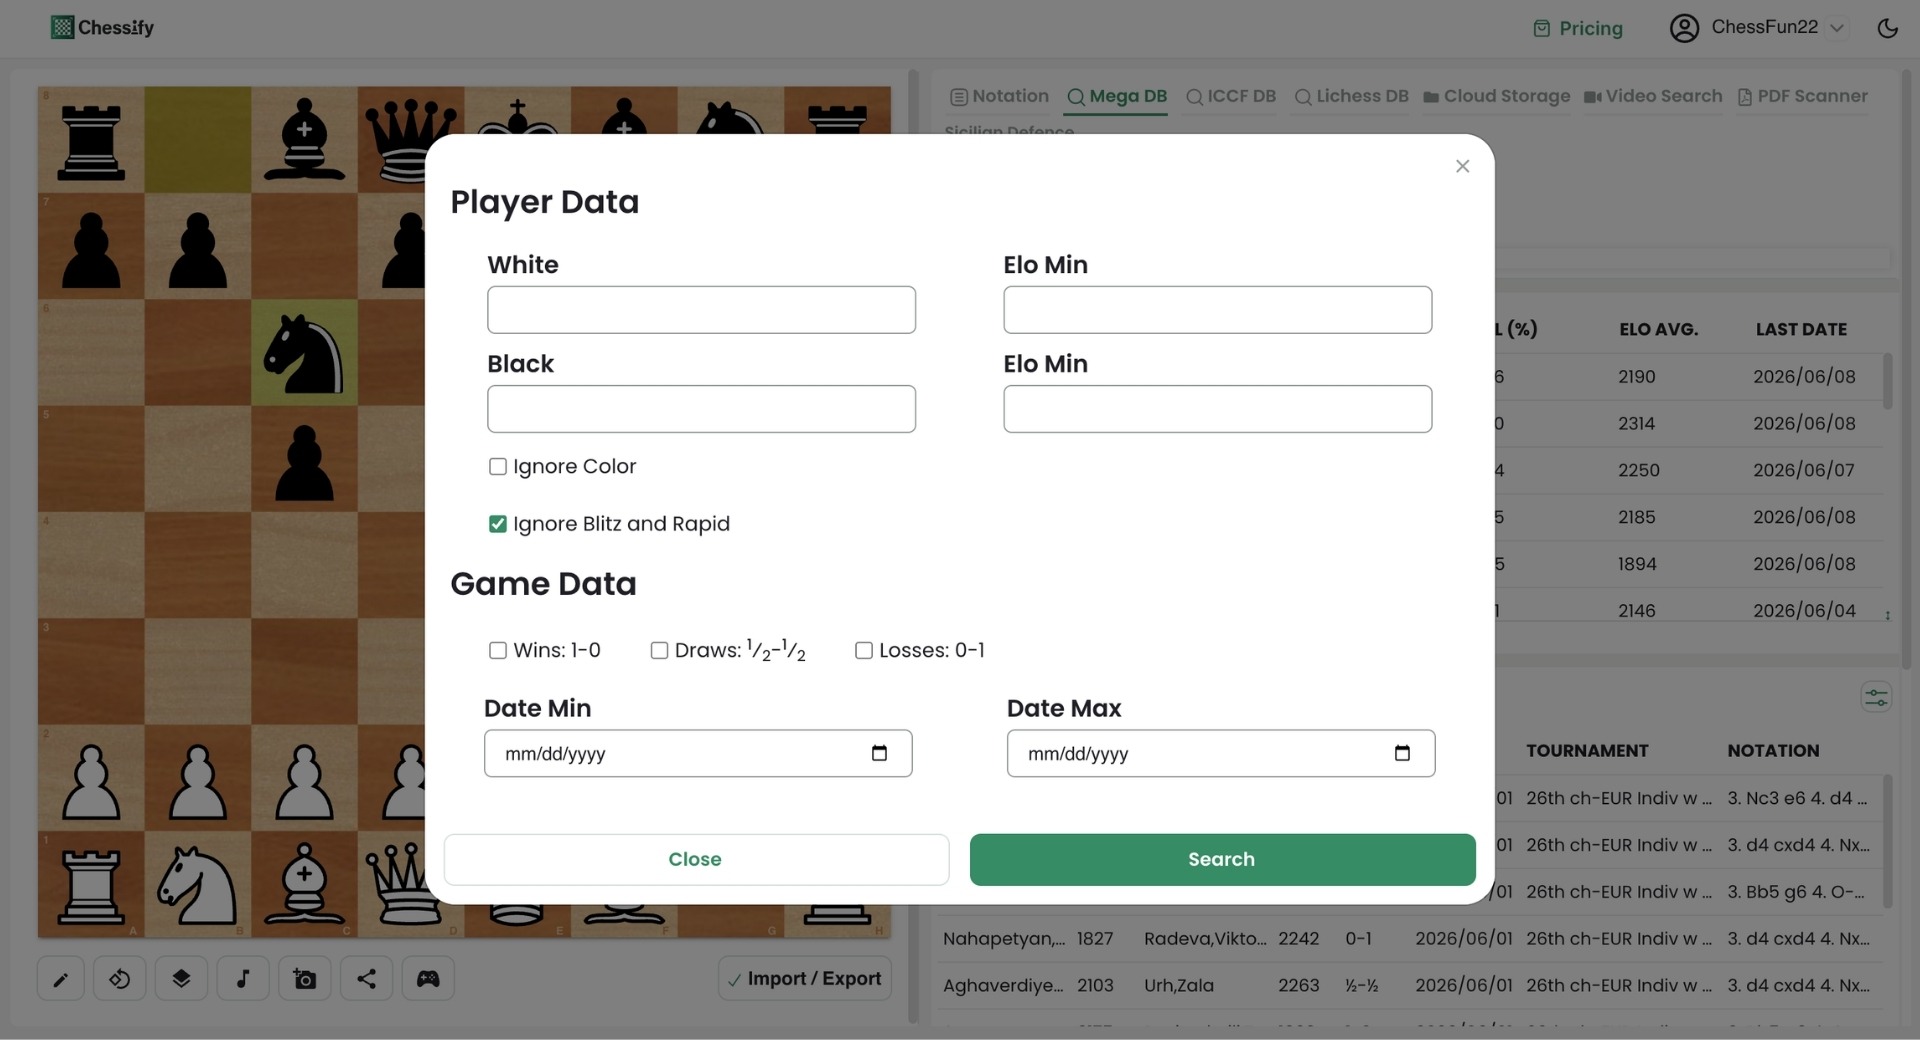Click the Close button in dialog
The image size is (1920, 1040).
tap(696, 860)
